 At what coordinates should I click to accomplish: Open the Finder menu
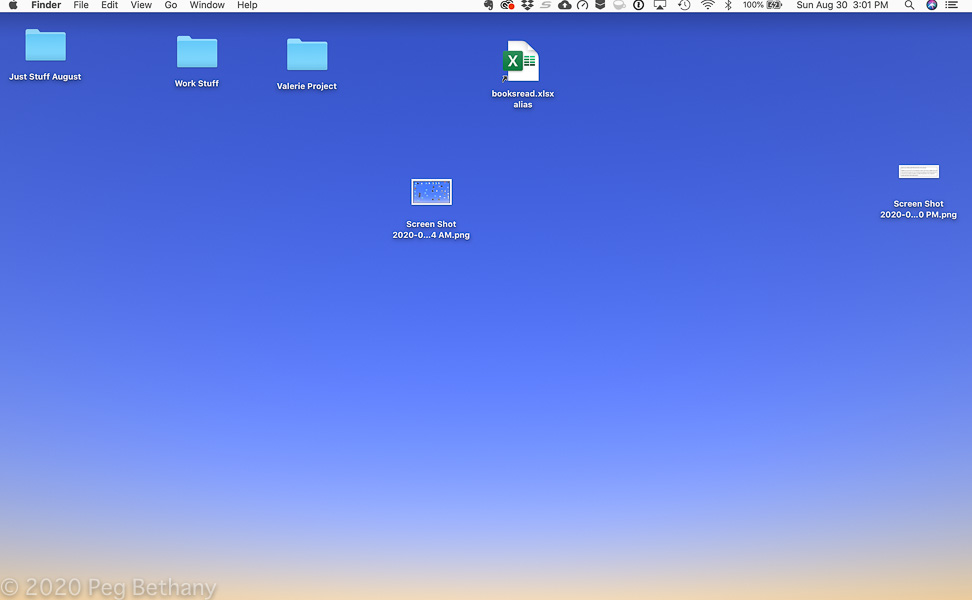[46, 5]
